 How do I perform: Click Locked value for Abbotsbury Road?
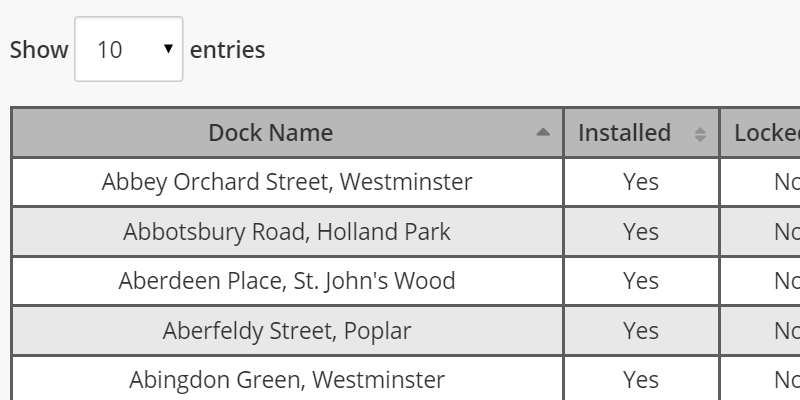(x=786, y=232)
